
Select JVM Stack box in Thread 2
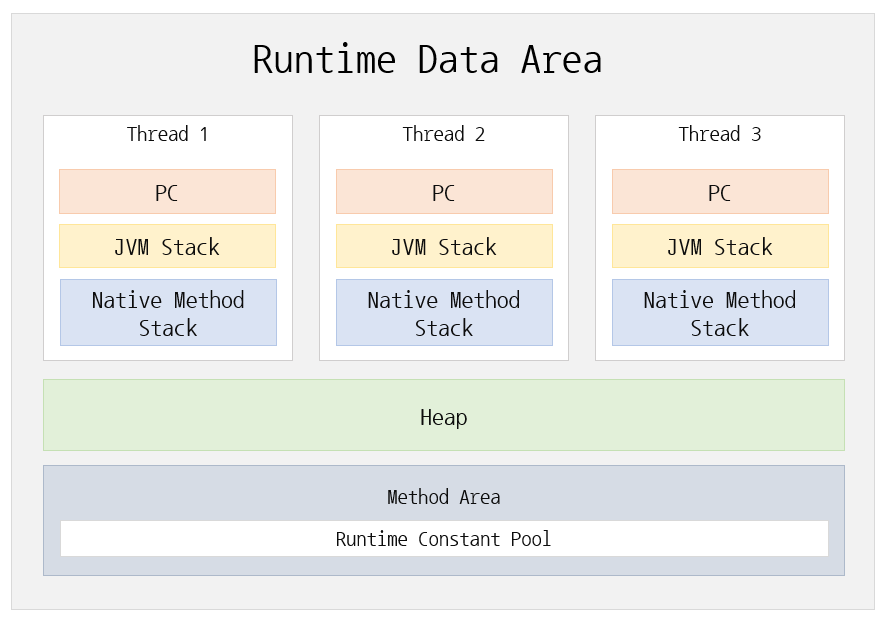coord(444,246)
